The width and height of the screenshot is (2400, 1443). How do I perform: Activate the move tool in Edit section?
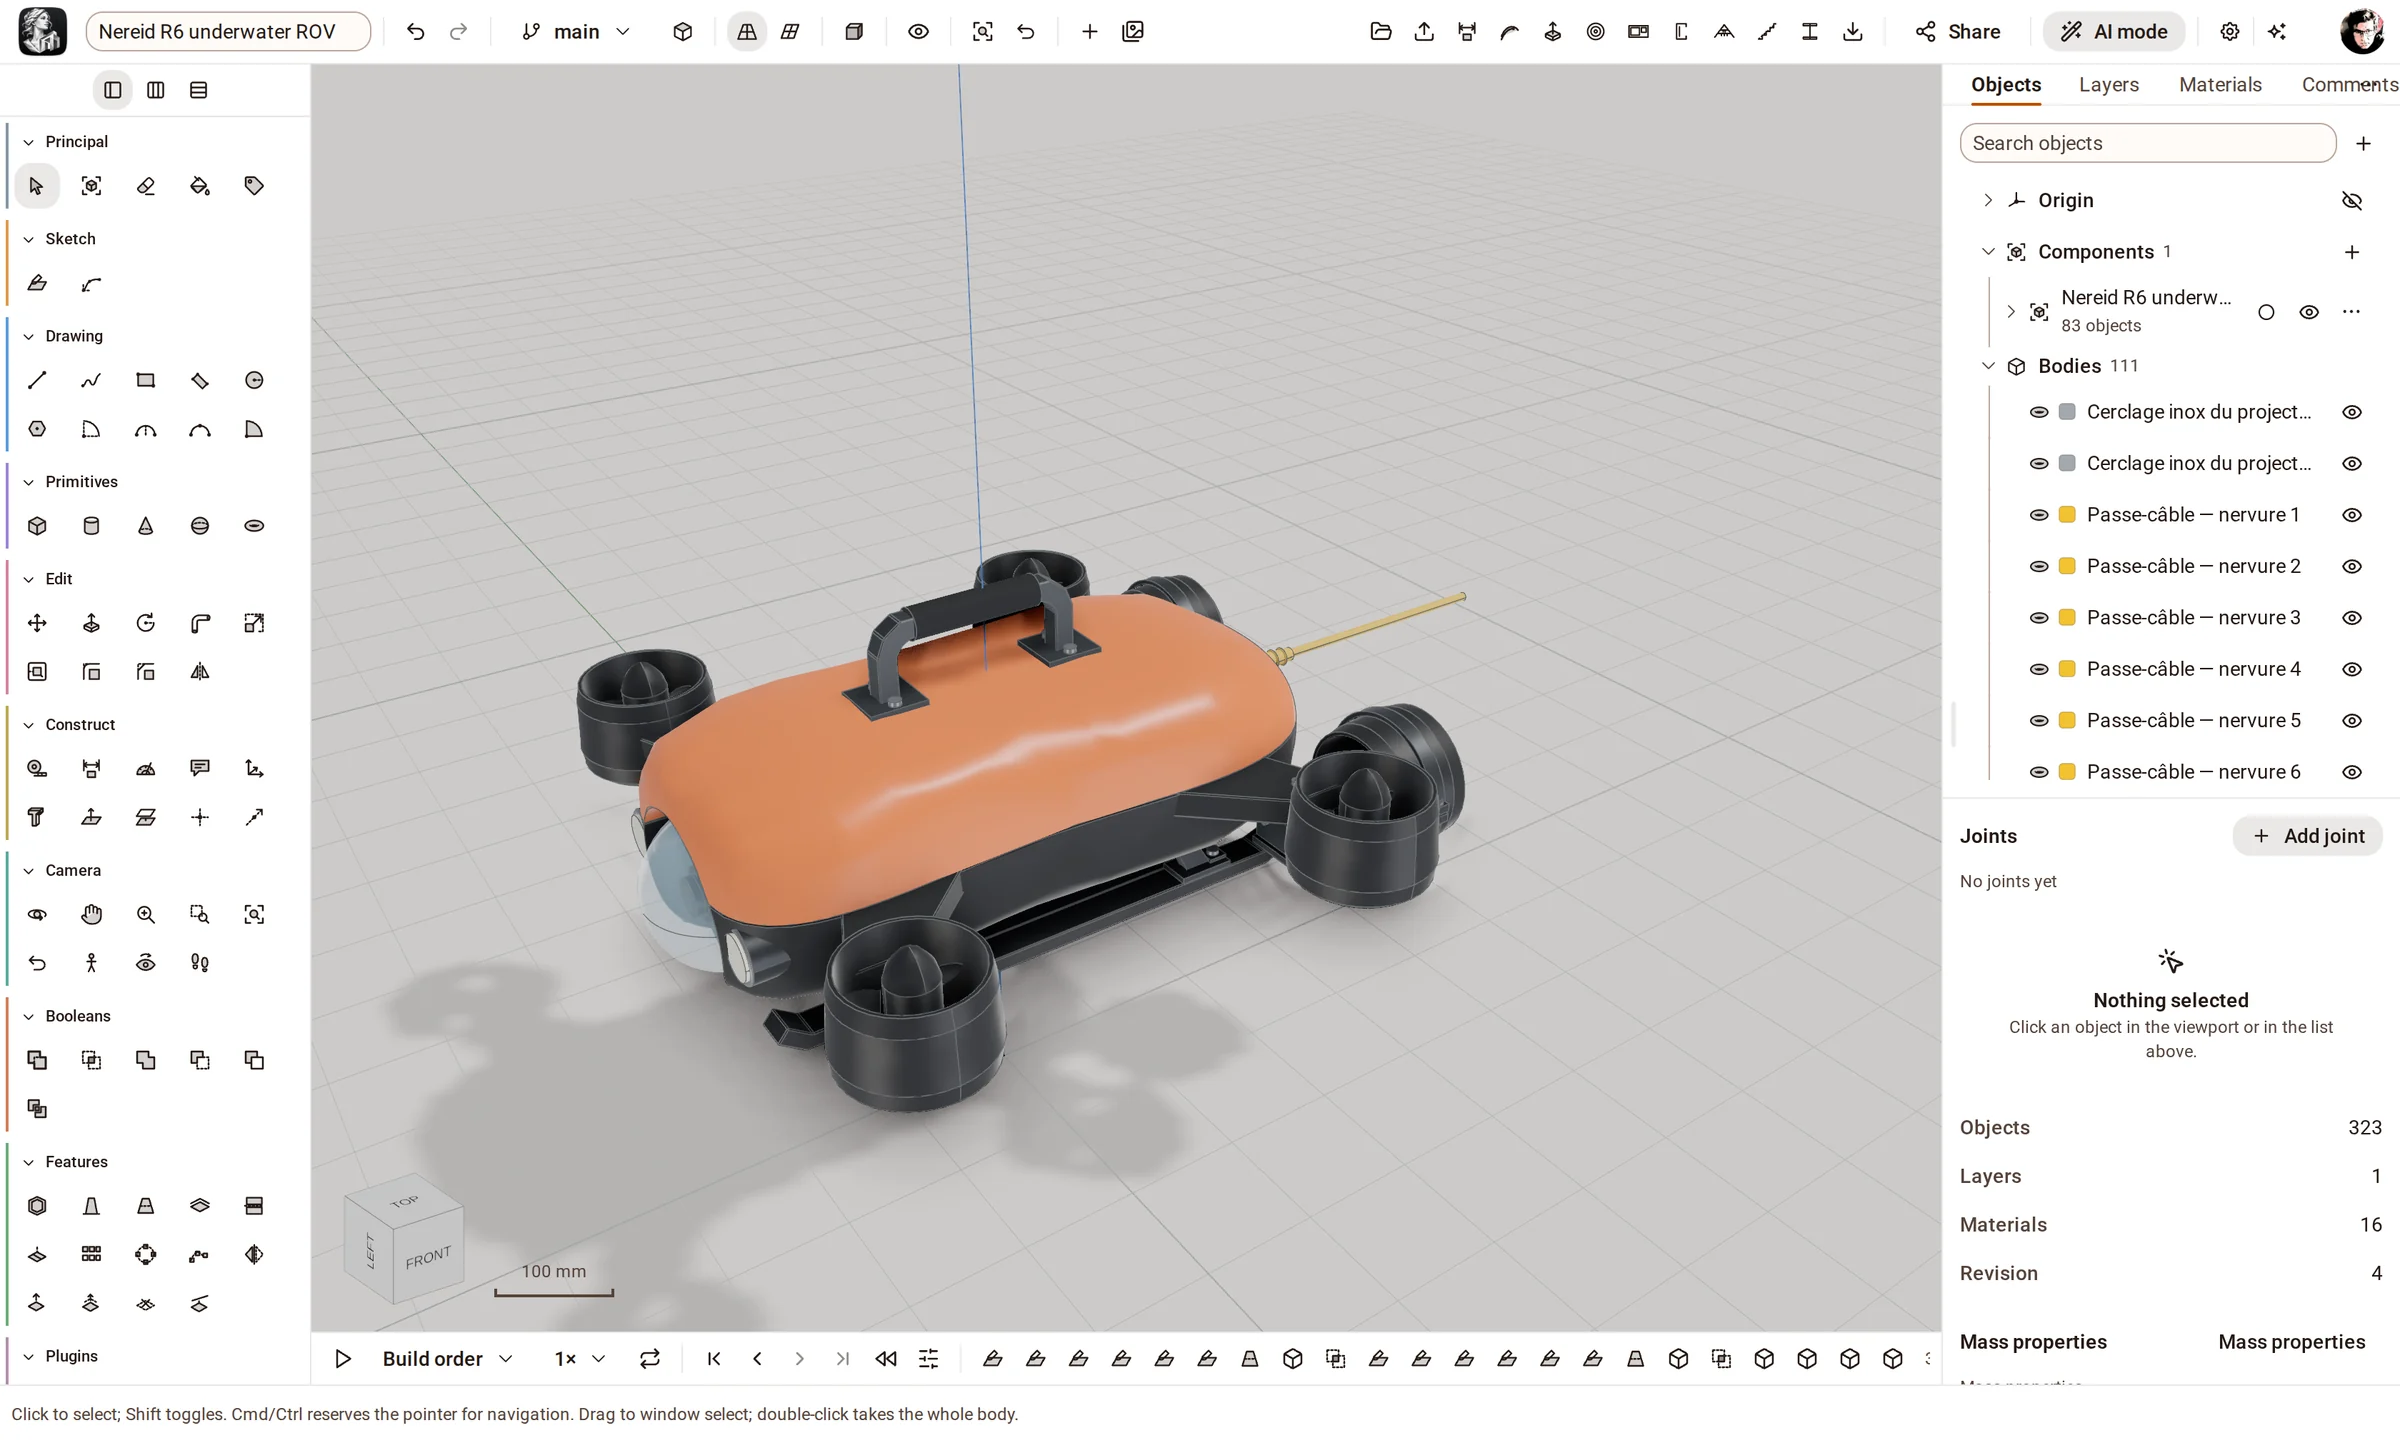[x=37, y=623]
